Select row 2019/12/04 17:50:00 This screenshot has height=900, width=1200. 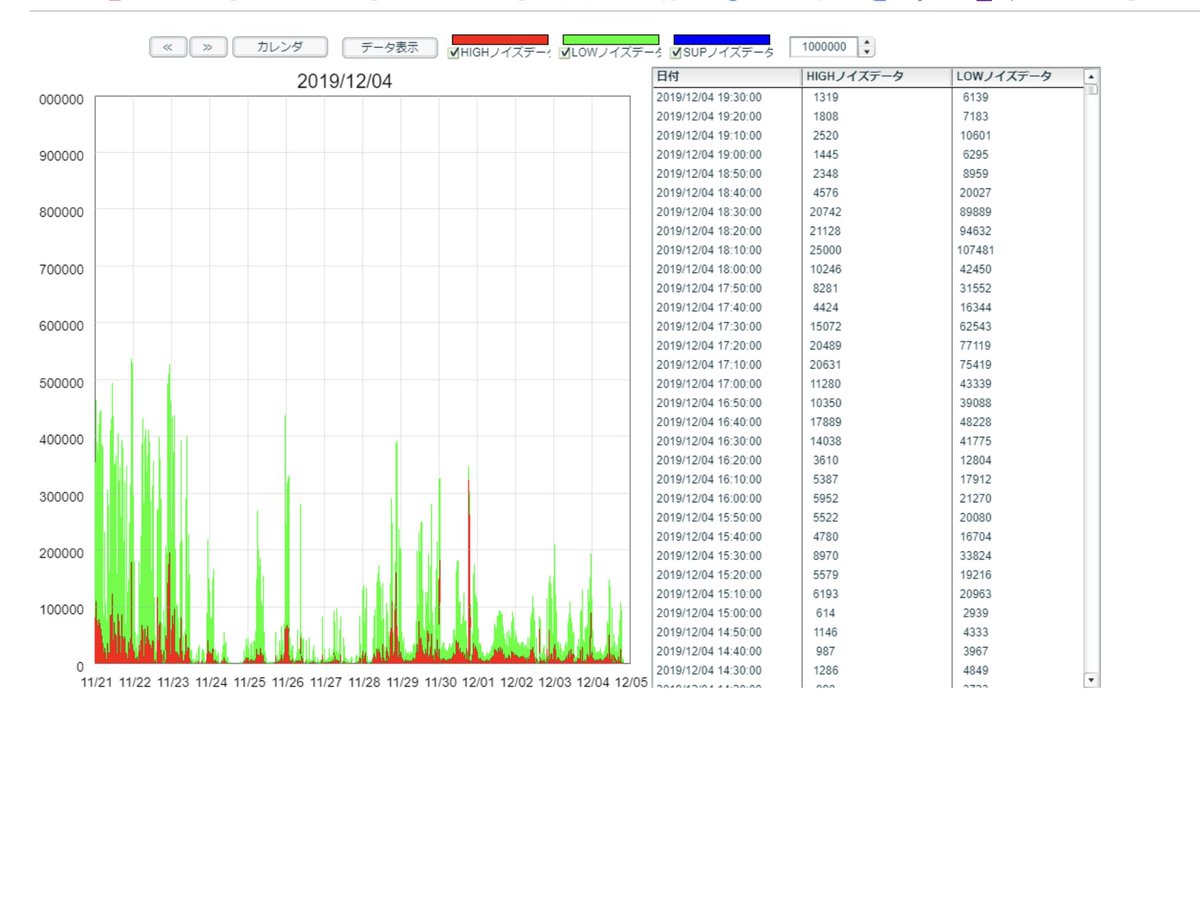(868, 288)
